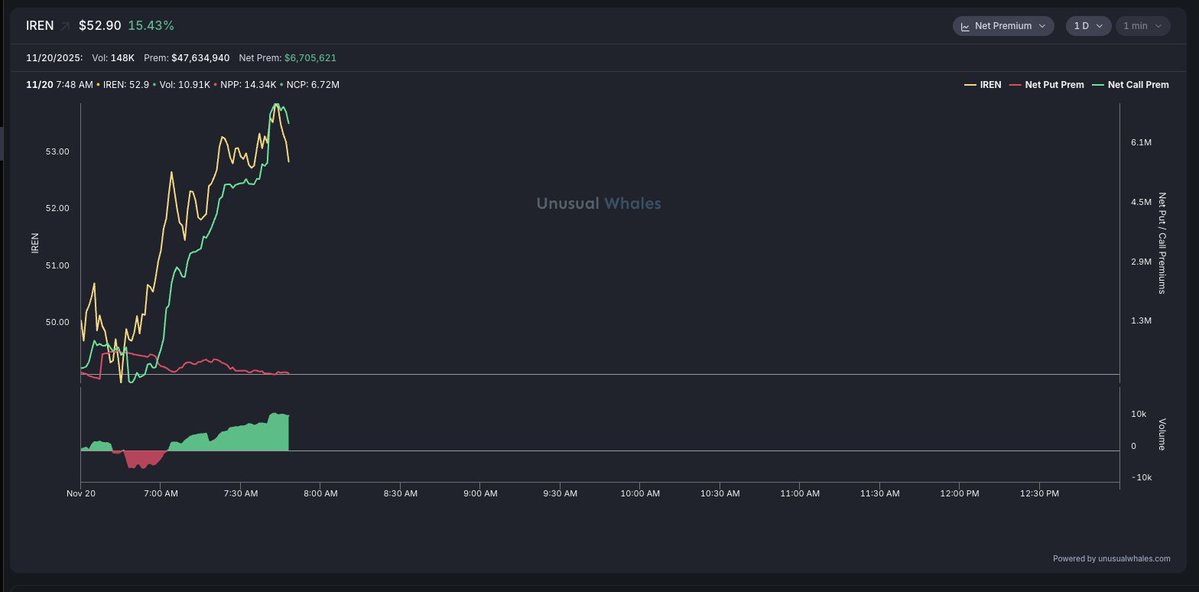Click the yellow IREN legend line marker
Viewport: 1199px width, 592px height.
click(970, 85)
